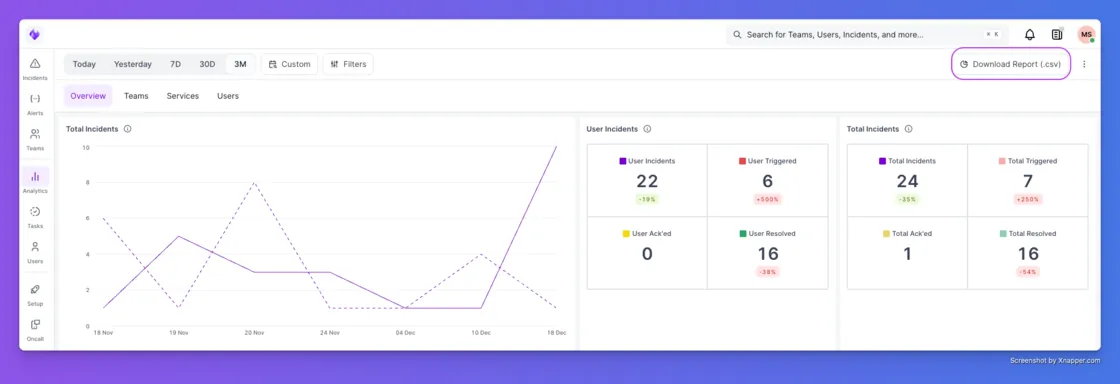This screenshot has height=384, width=1120.
Task: Open the docs icon beside the bell
Action: point(1057,34)
